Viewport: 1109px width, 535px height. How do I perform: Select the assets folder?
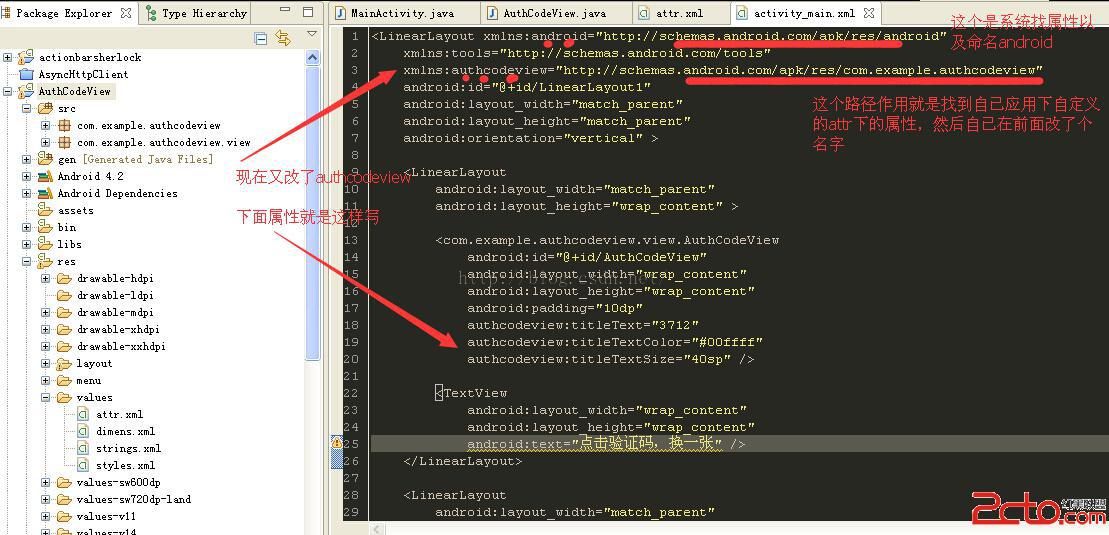(x=76, y=210)
